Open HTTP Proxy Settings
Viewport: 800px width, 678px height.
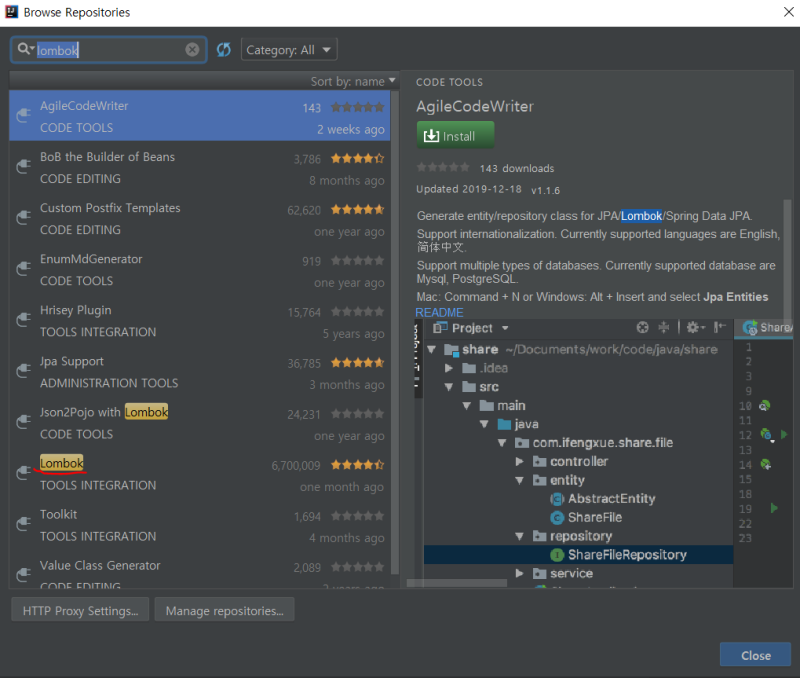click(80, 610)
